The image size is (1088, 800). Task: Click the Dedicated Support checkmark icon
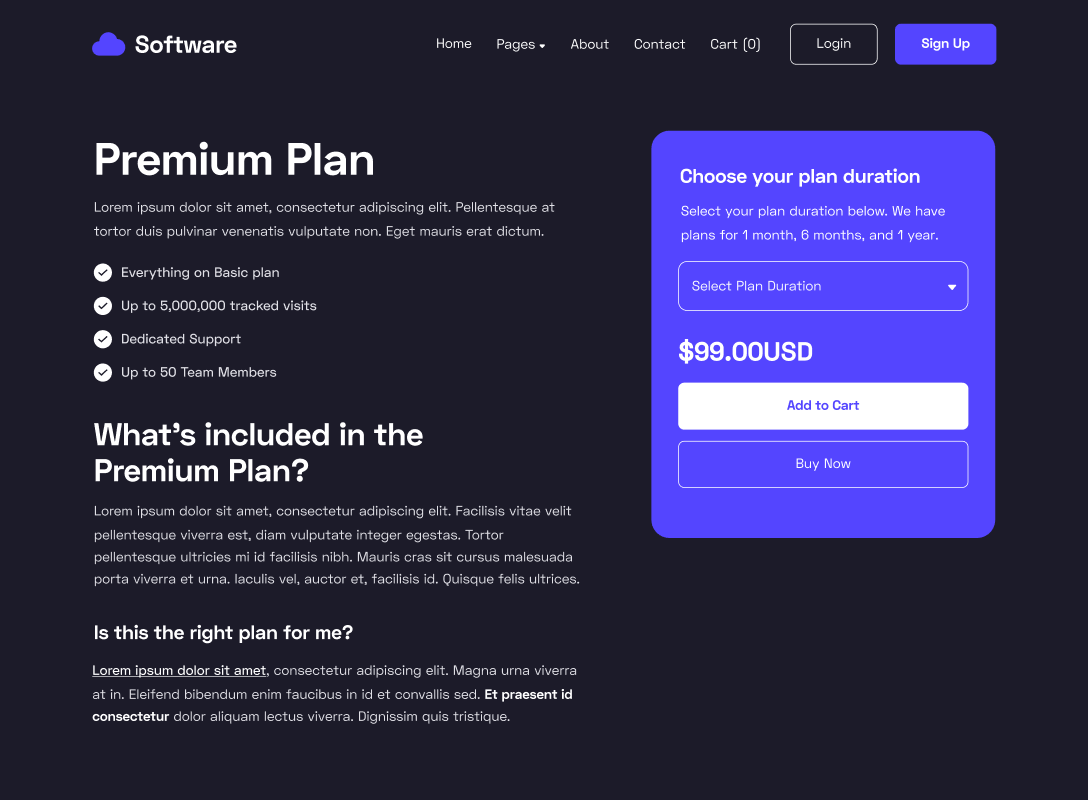[102, 339]
